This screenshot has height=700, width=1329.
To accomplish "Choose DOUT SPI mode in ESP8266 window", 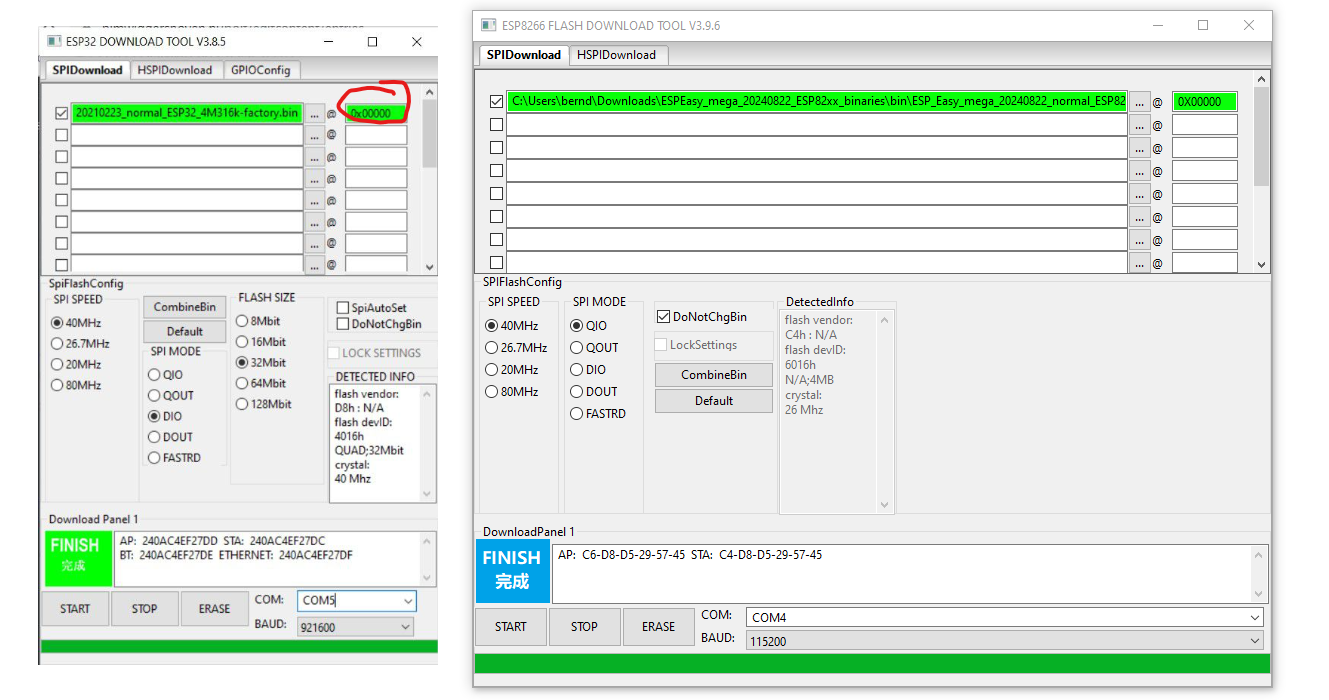I will [x=577, y=392].
